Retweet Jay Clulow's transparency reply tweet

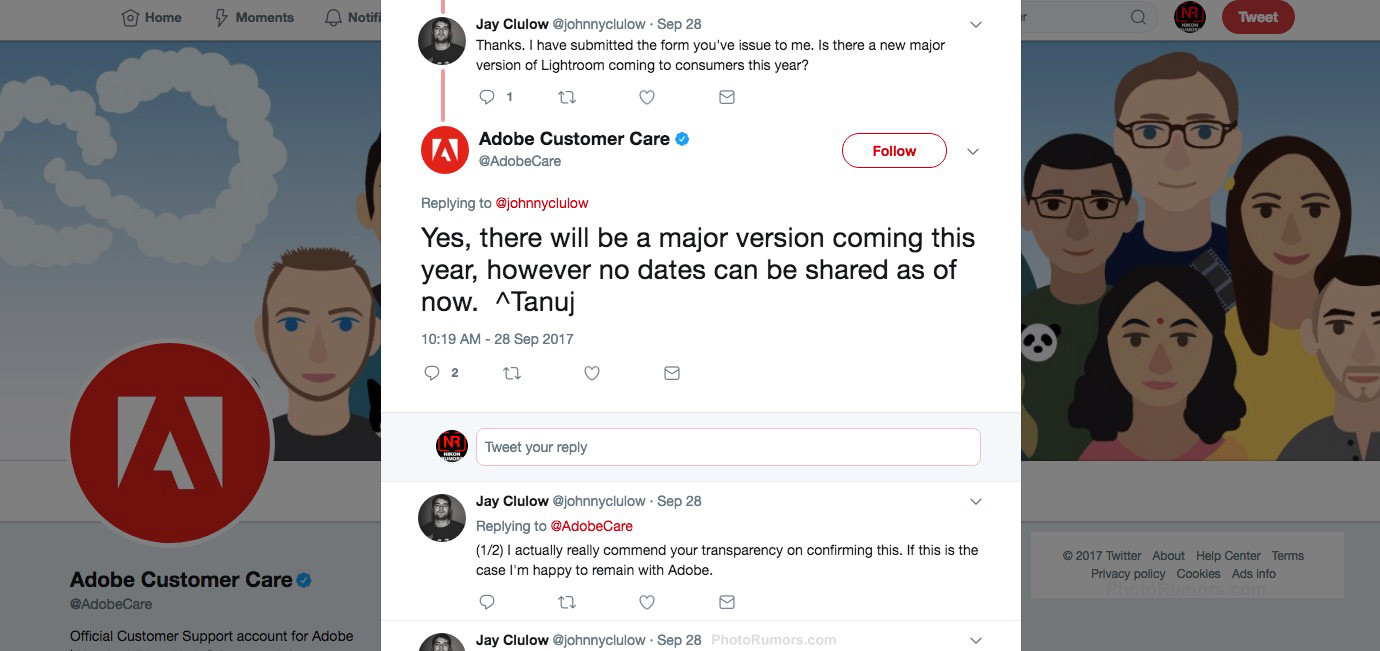pyautogui.click(x=567, y=602)
